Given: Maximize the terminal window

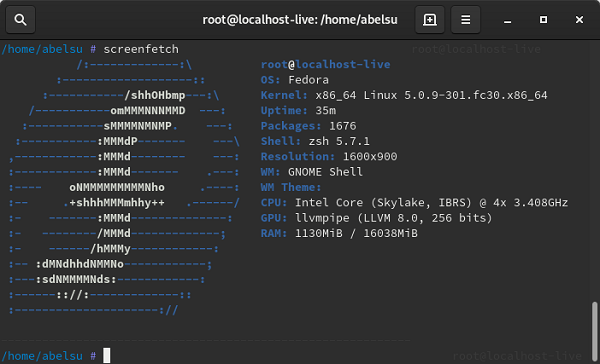Looking at the screenshot, I should (543, 20).
